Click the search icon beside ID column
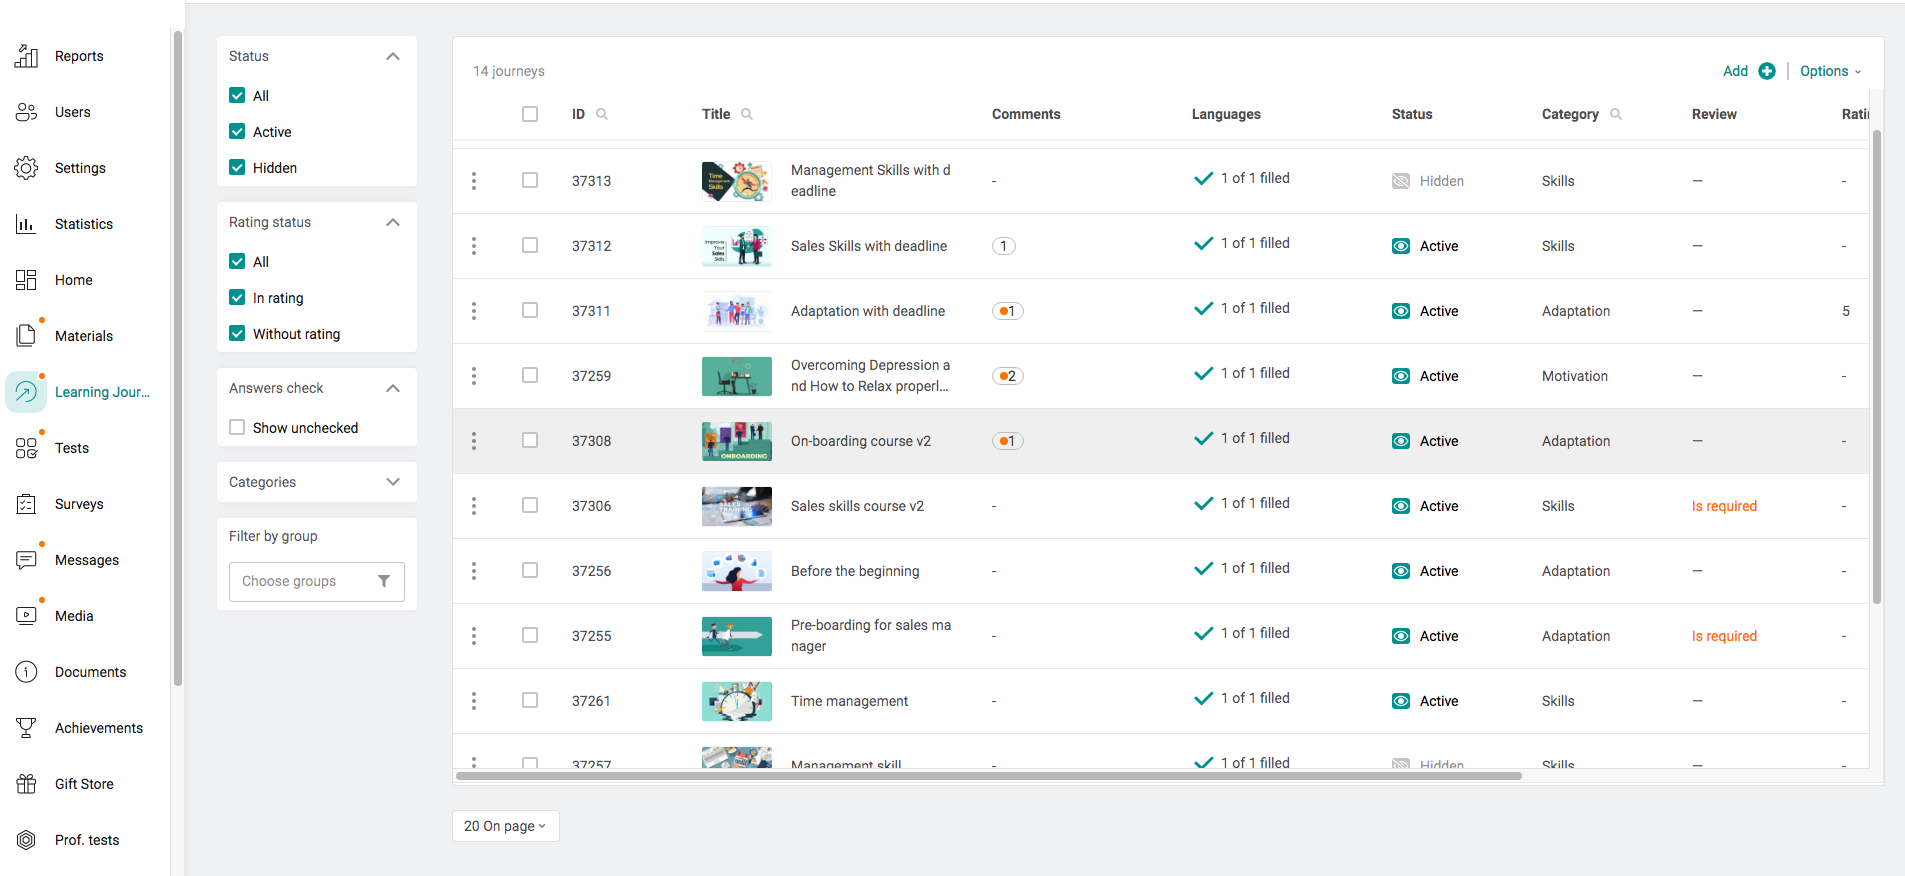 tap(602, 114)
